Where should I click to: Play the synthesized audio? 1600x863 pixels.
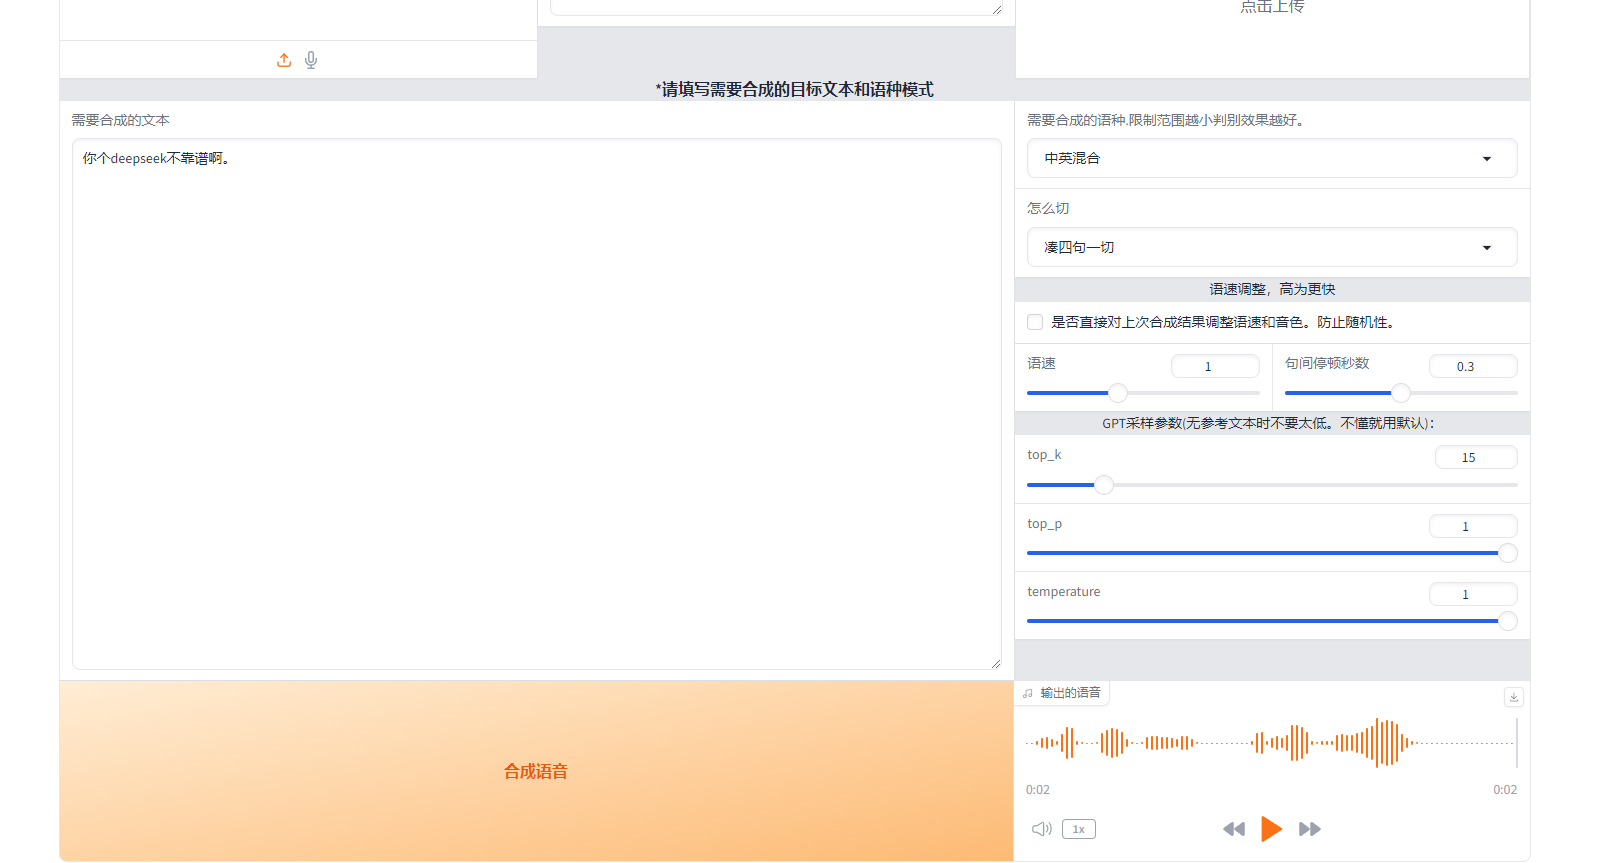1271,829
